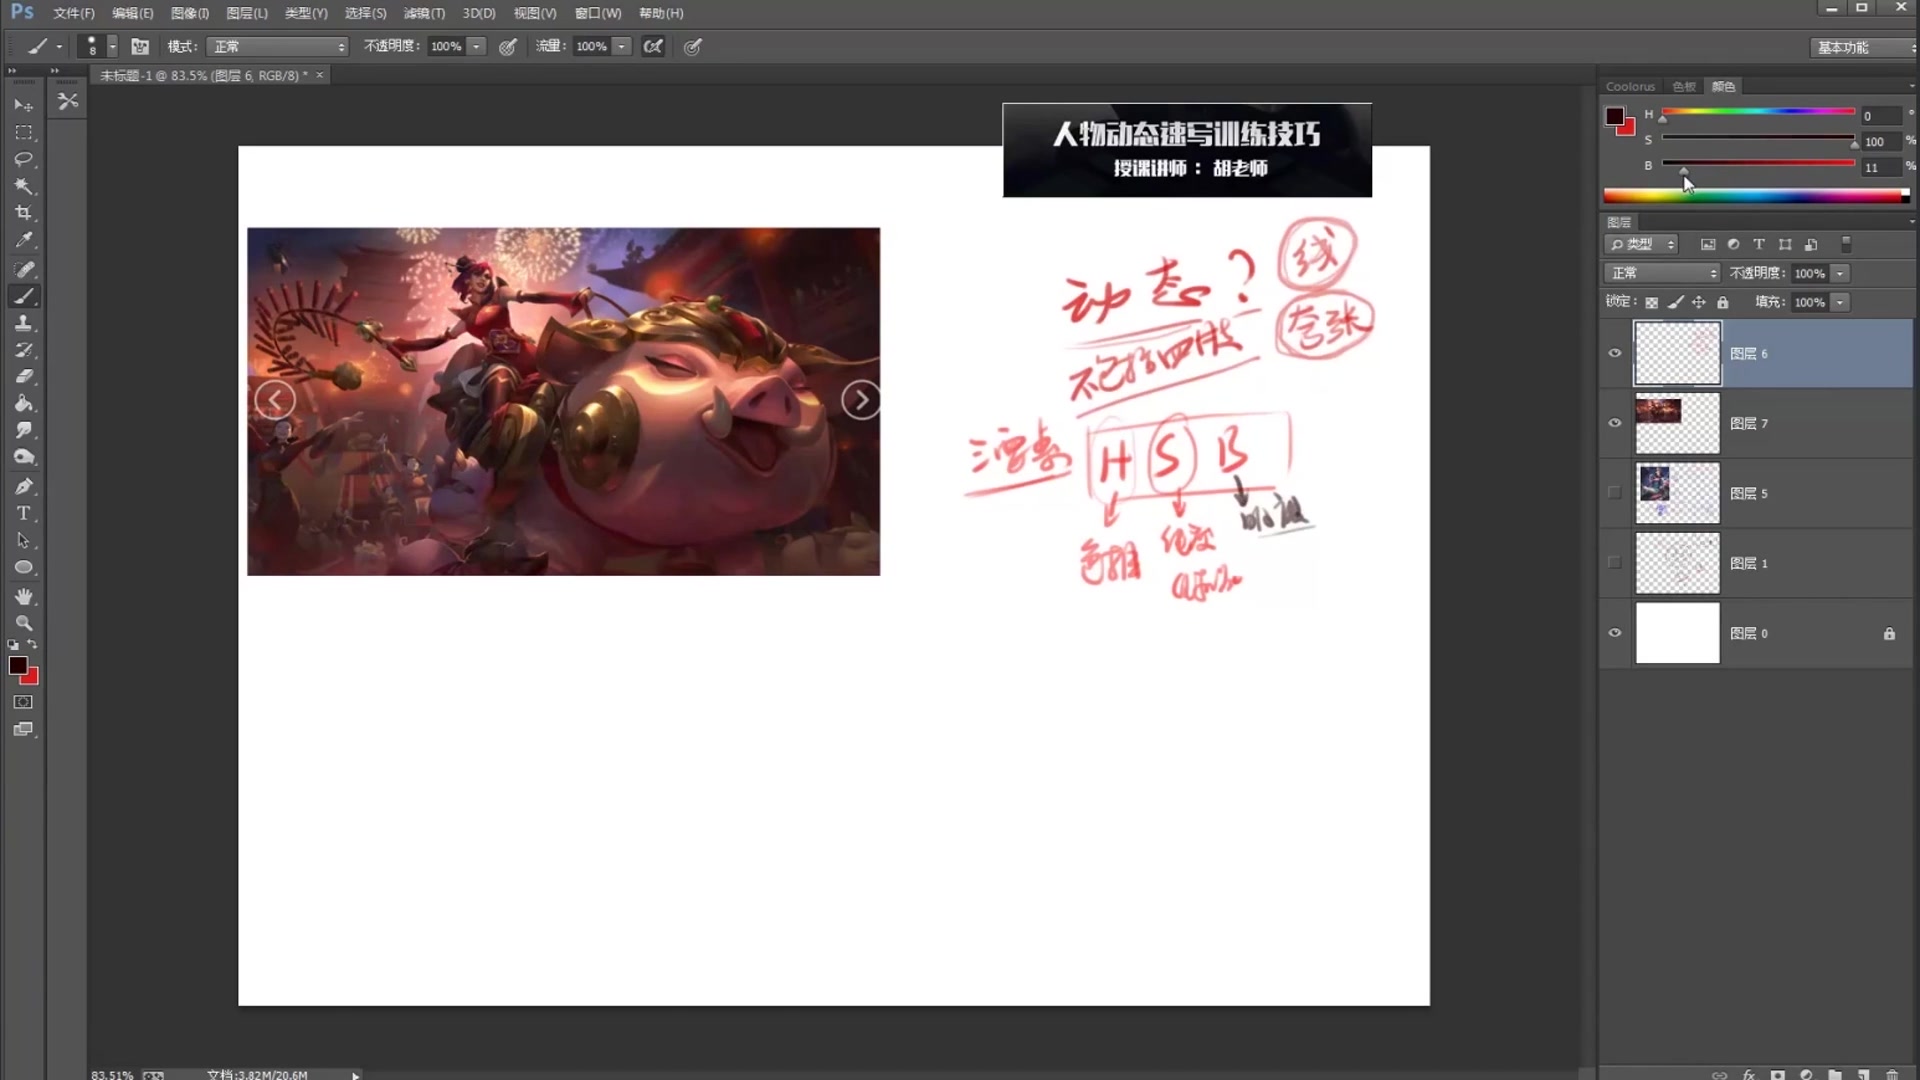Select the Rectangular Marquee tool

click(x=23, y=132)
